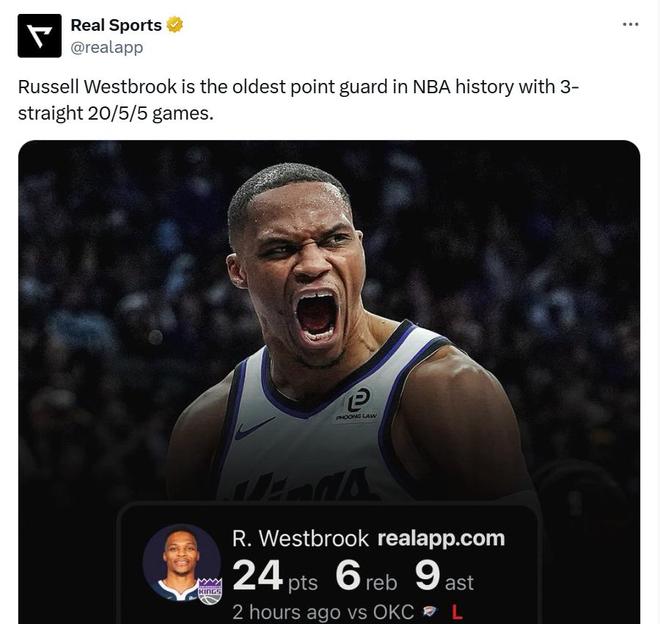Click the gold verified badge beside Real Sports

click(175, 25)
